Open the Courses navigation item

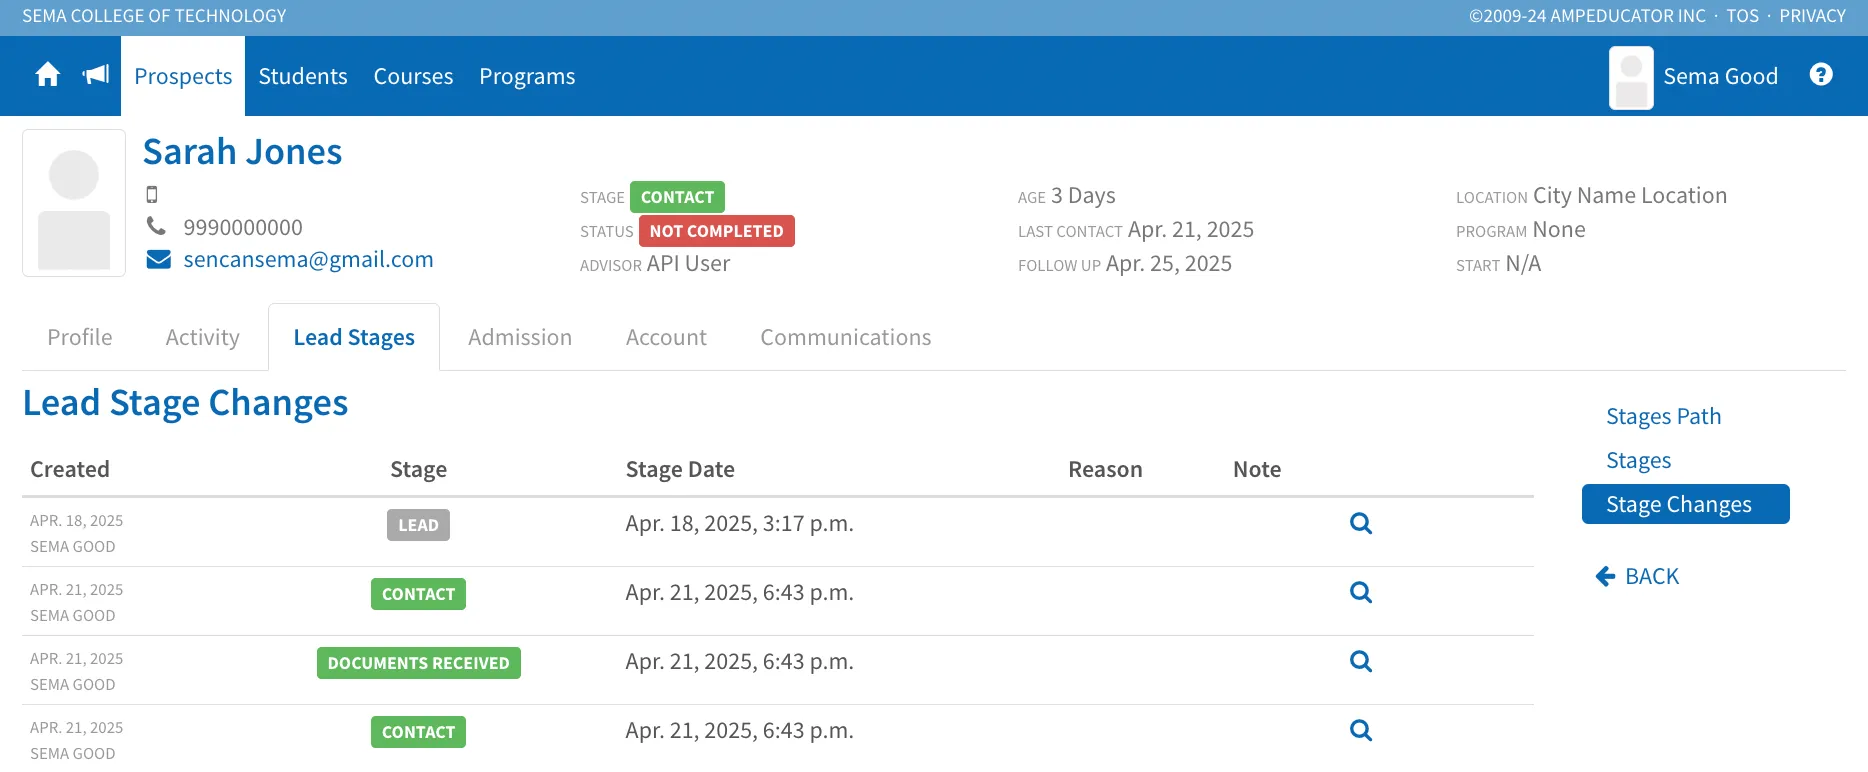point(413,76)
